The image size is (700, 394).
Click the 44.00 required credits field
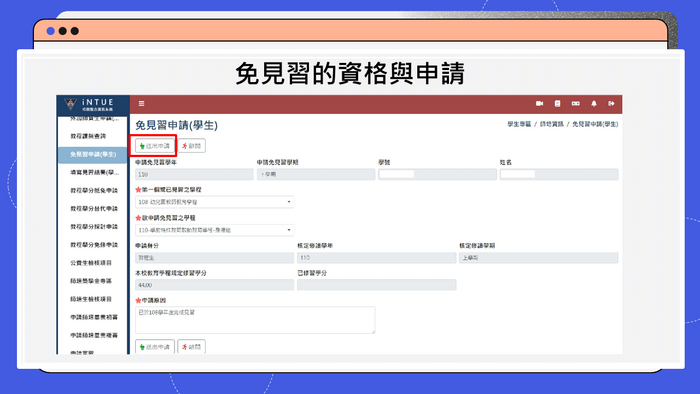(214, 285)
